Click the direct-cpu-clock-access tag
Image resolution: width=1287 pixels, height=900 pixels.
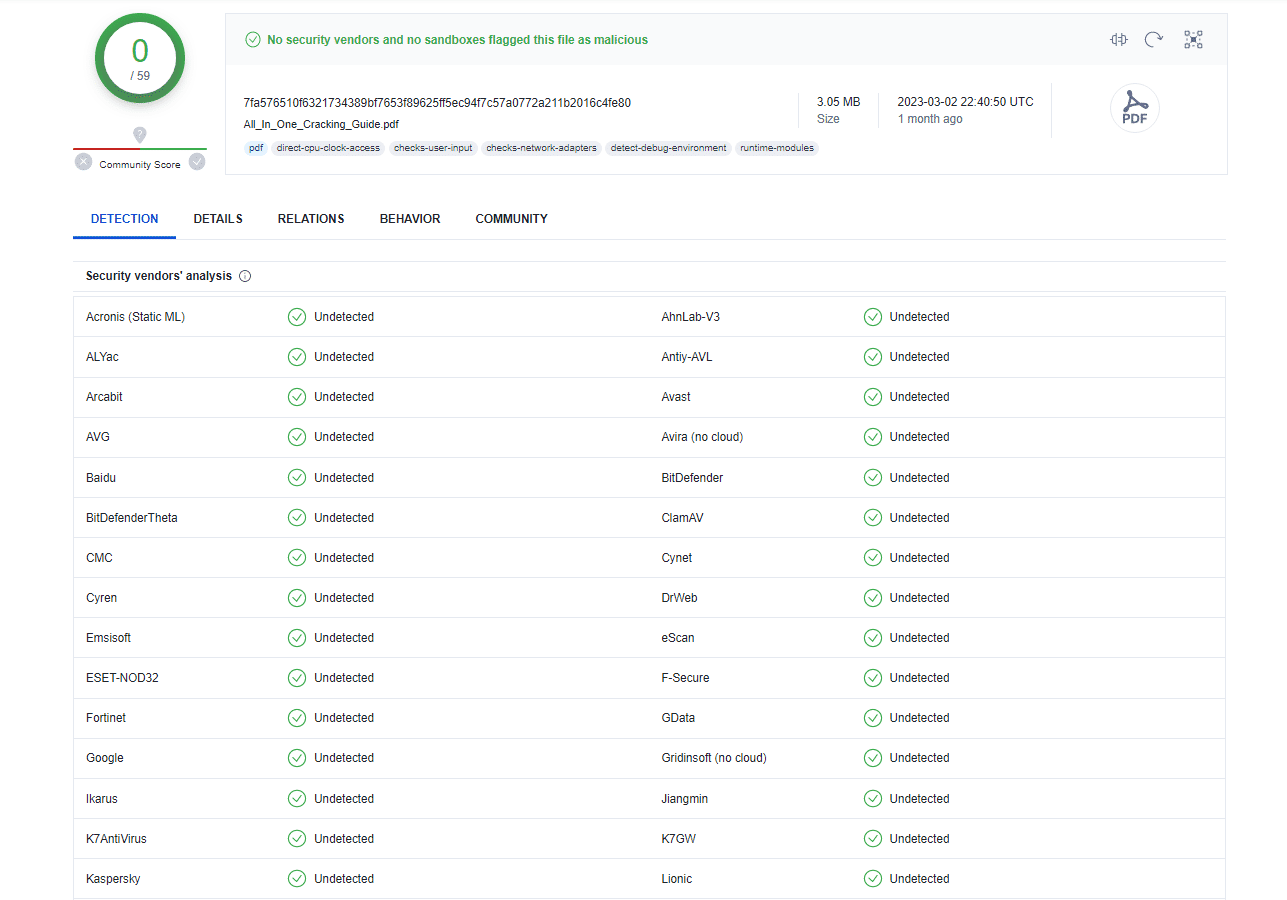tap(328, 148)
